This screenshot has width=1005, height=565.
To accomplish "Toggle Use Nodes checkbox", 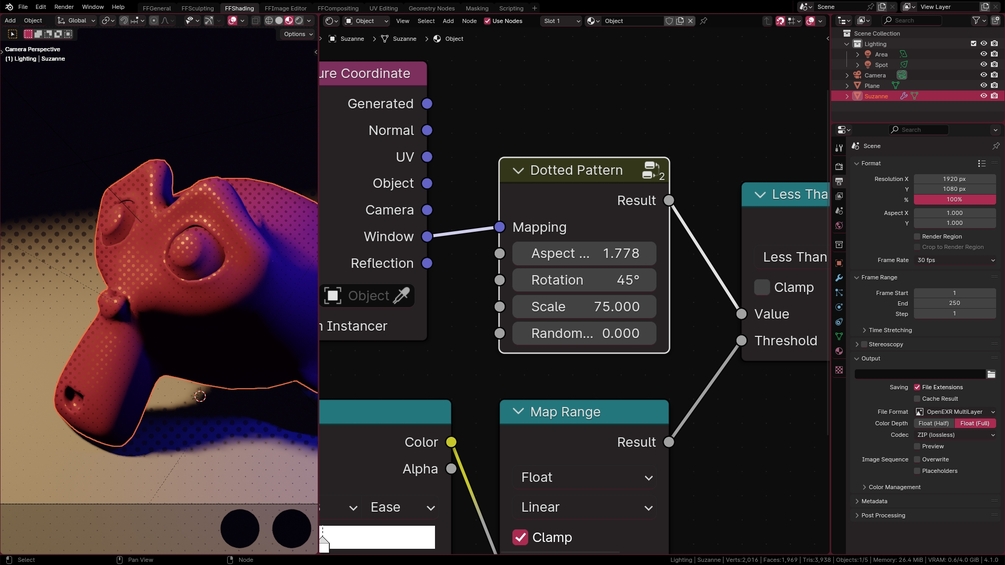I will pos(487,21).
